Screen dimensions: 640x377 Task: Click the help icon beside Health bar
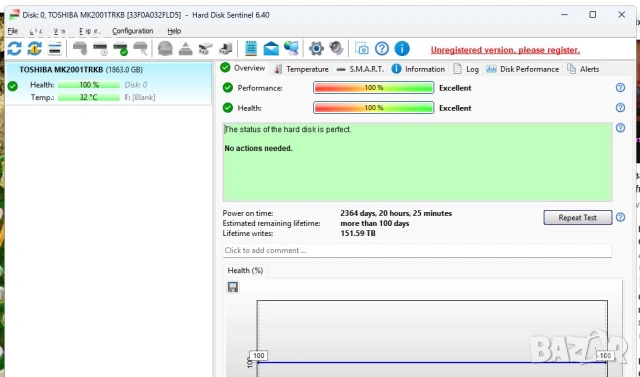(620, 107)
